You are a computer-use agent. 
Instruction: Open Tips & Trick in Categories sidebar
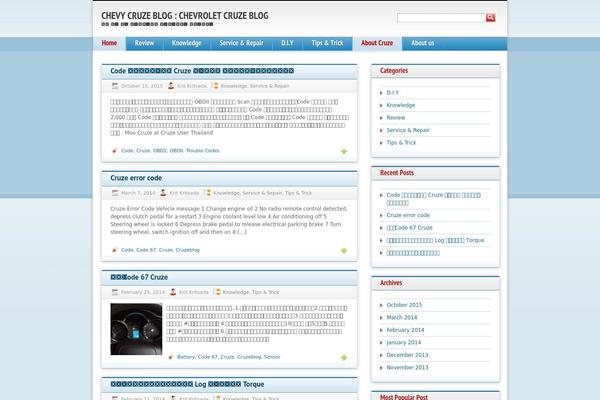[x=401, y=142]
